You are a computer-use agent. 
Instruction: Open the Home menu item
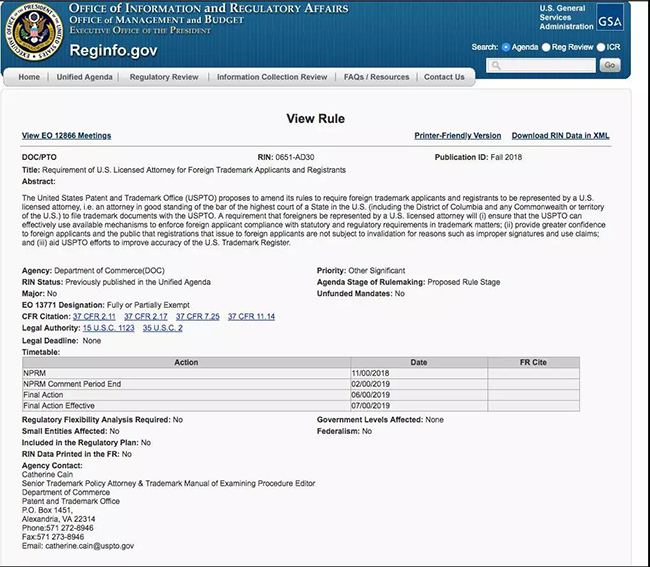point(29,77)
